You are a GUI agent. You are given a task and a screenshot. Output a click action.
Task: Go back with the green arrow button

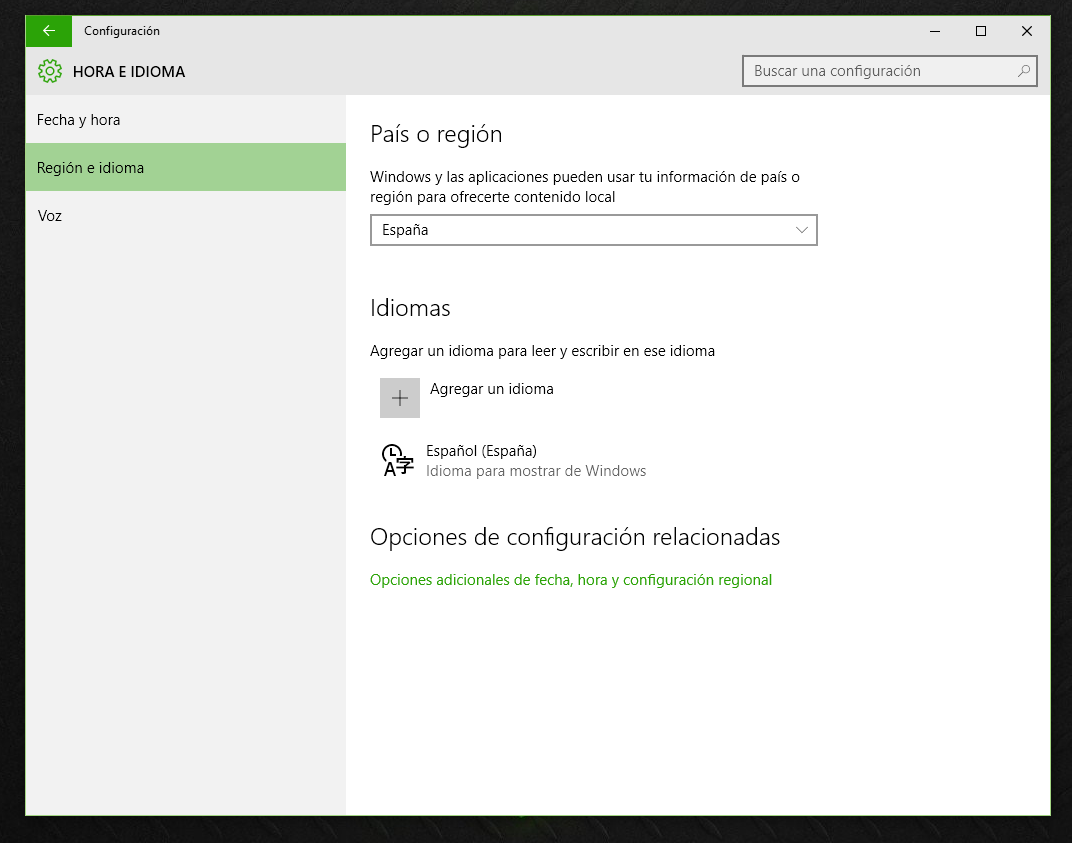(49, 31)
